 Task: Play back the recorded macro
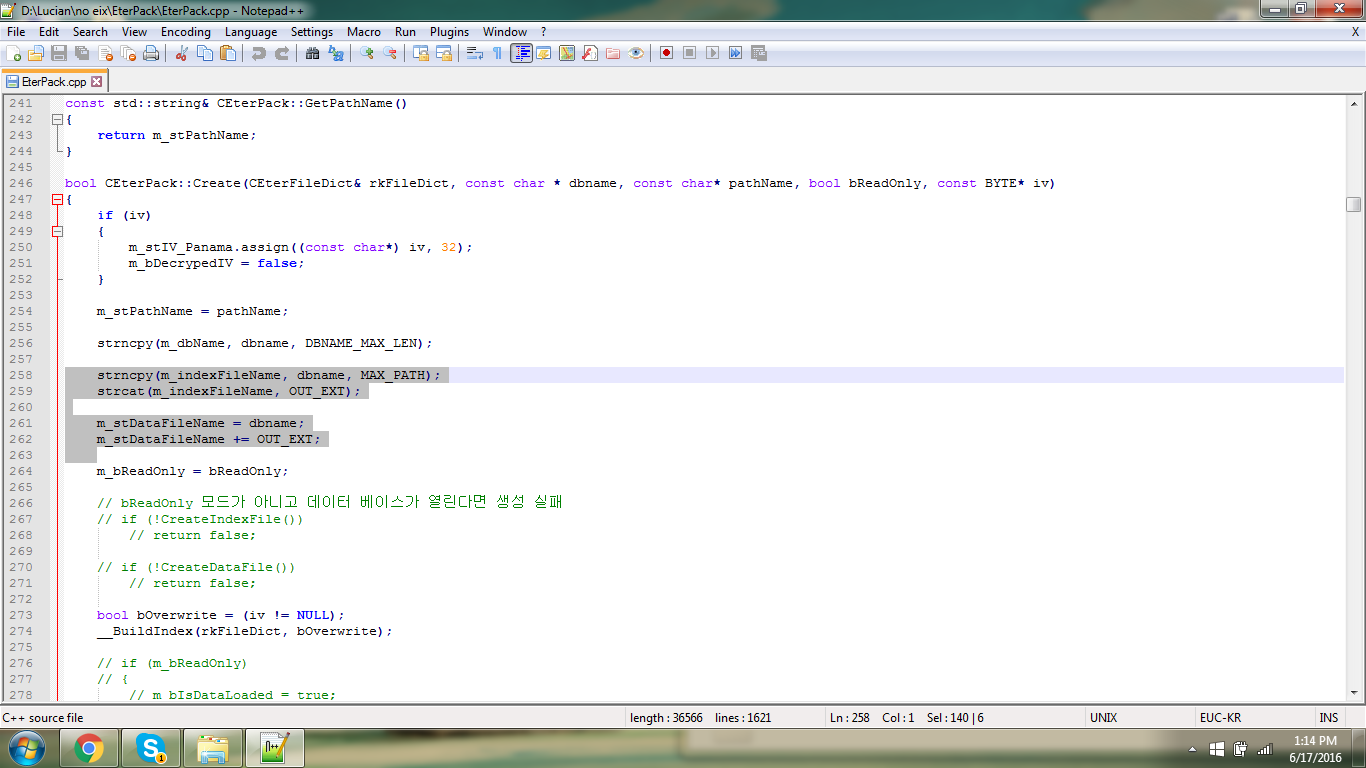coord(712,53)
